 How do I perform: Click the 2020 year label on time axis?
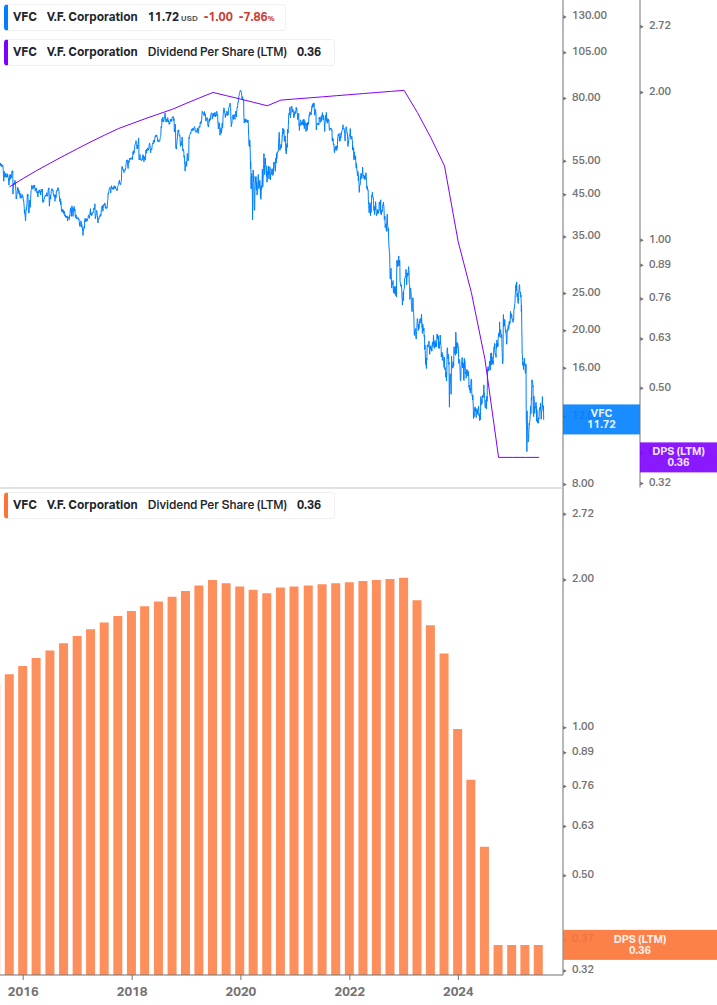pos(241,992)
